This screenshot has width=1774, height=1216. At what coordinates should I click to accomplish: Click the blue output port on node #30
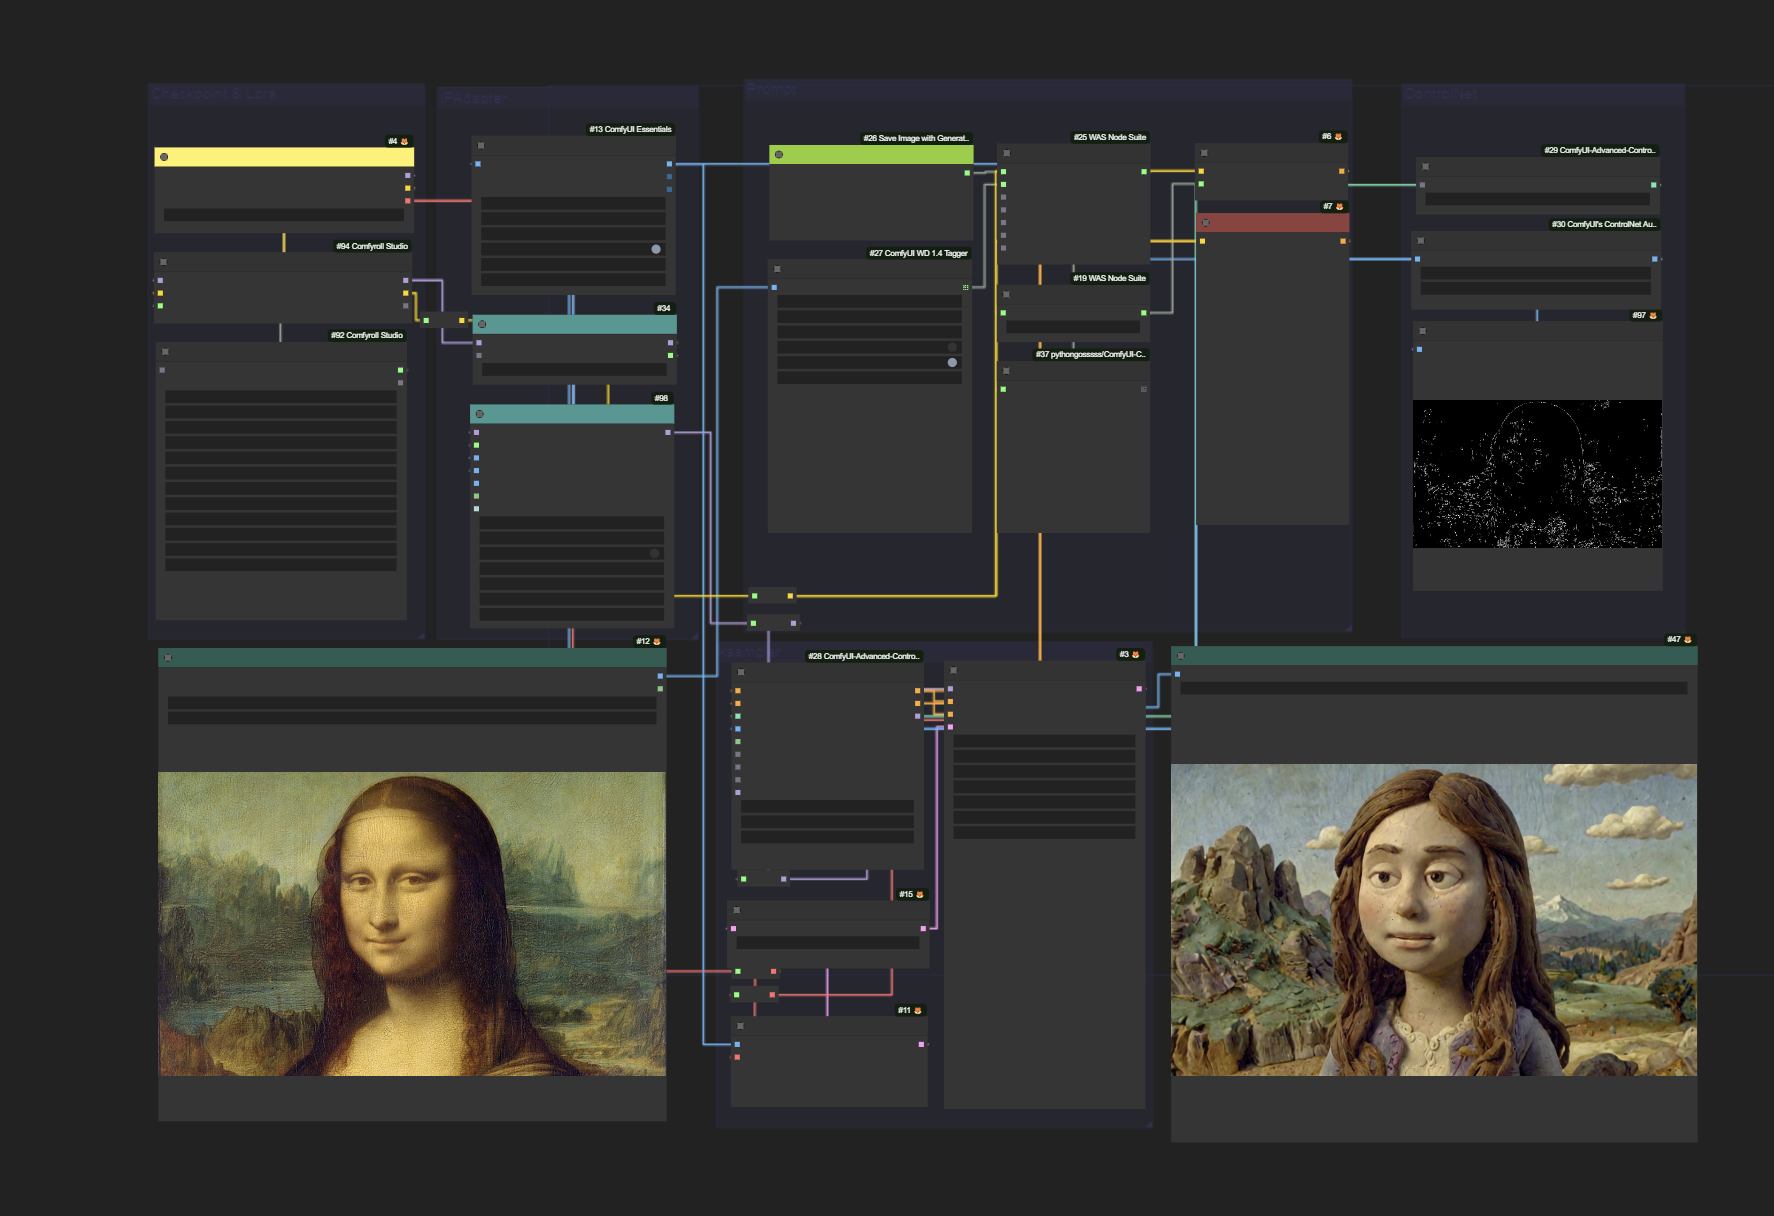1655,259
